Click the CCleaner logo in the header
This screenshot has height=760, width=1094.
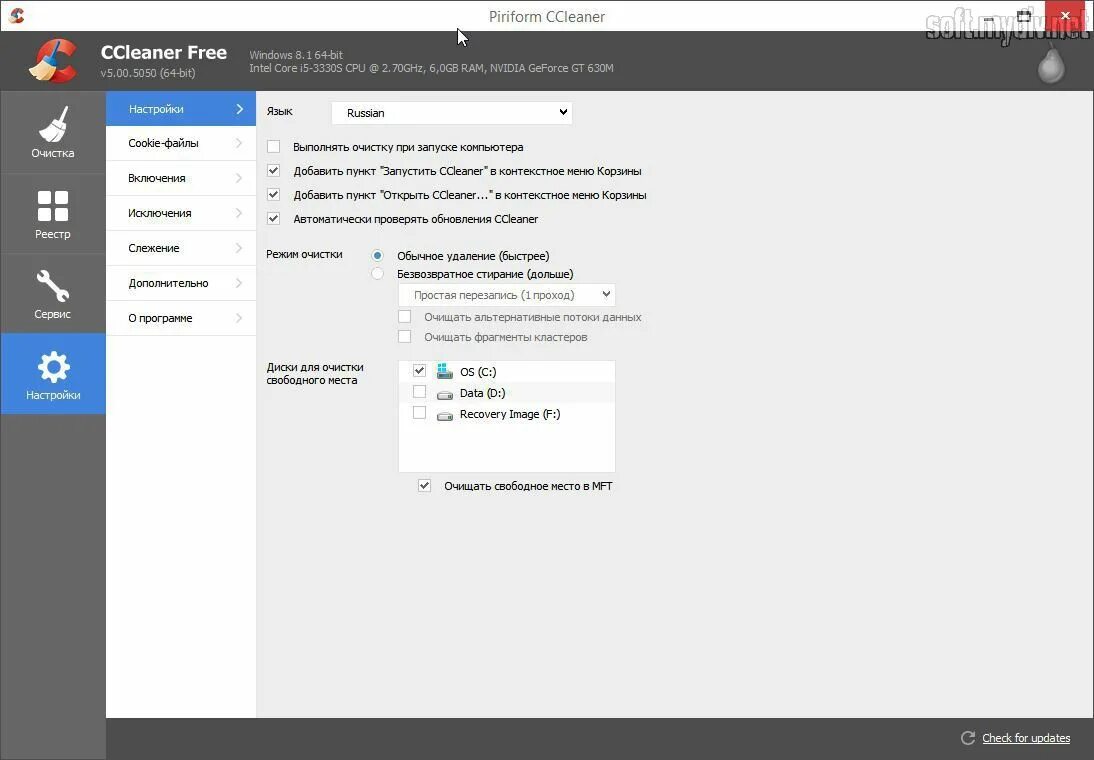pos(55,60)
